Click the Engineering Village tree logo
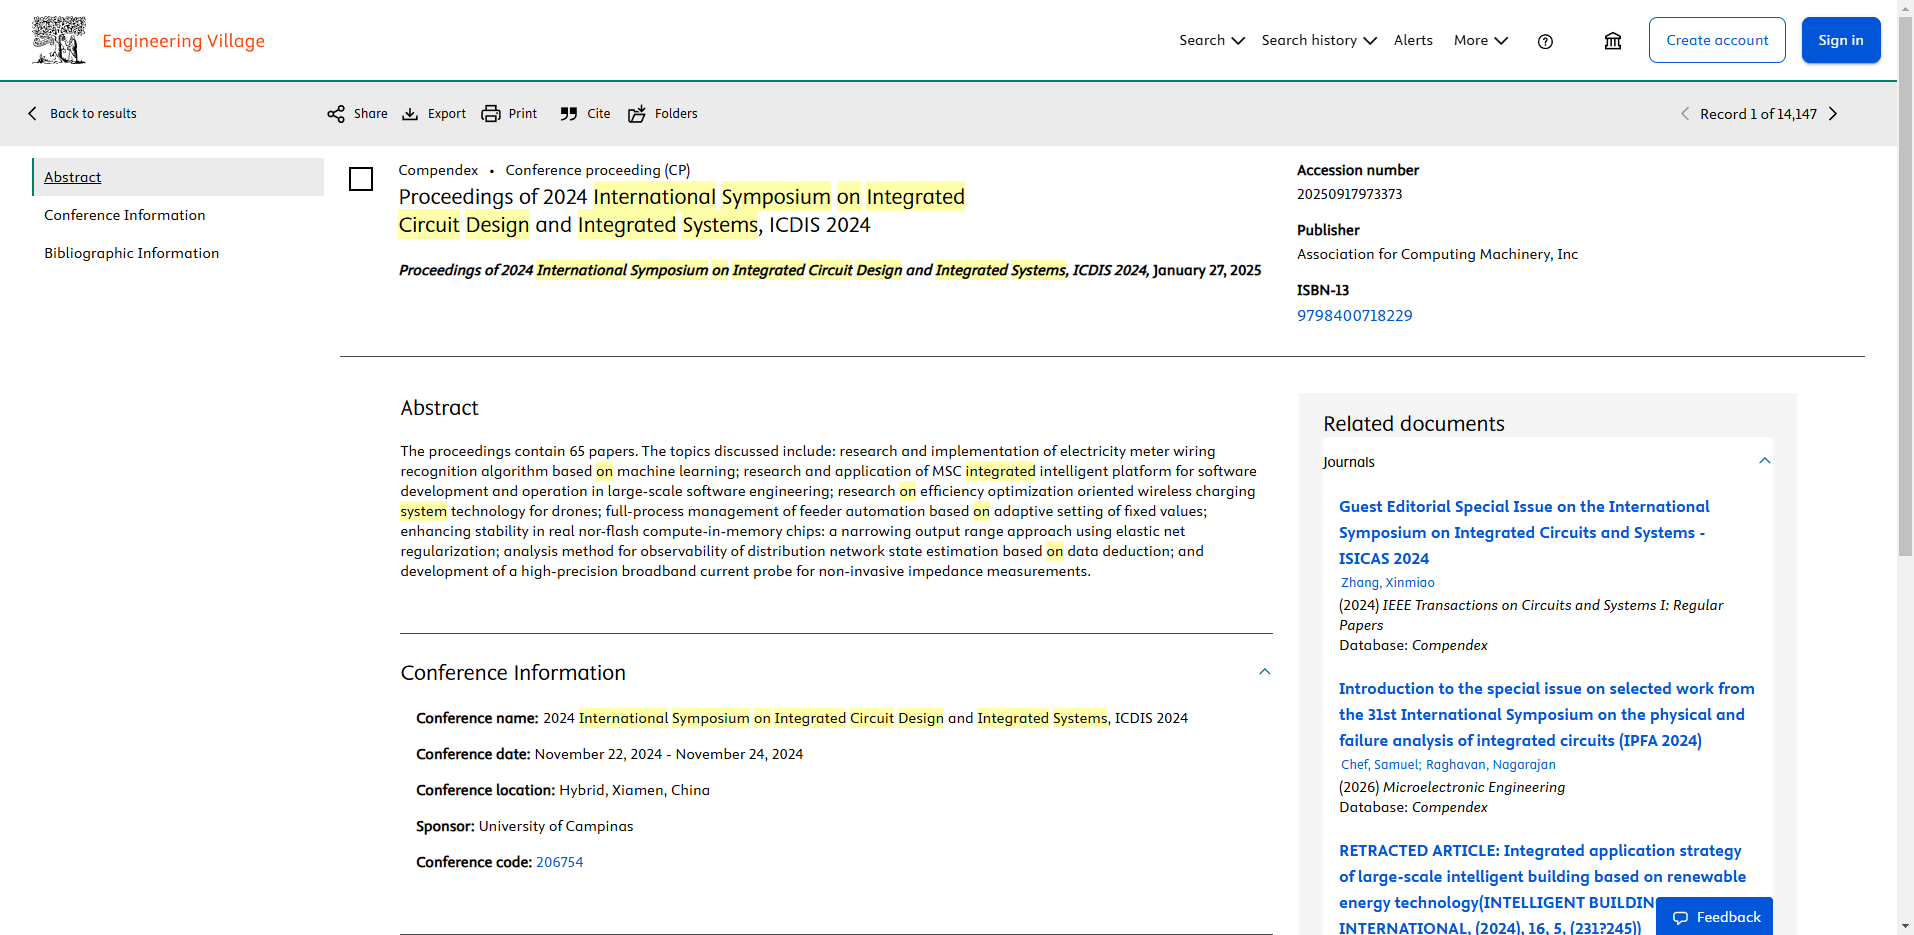Screen dimensions: 1914x935 click(59, 40)
